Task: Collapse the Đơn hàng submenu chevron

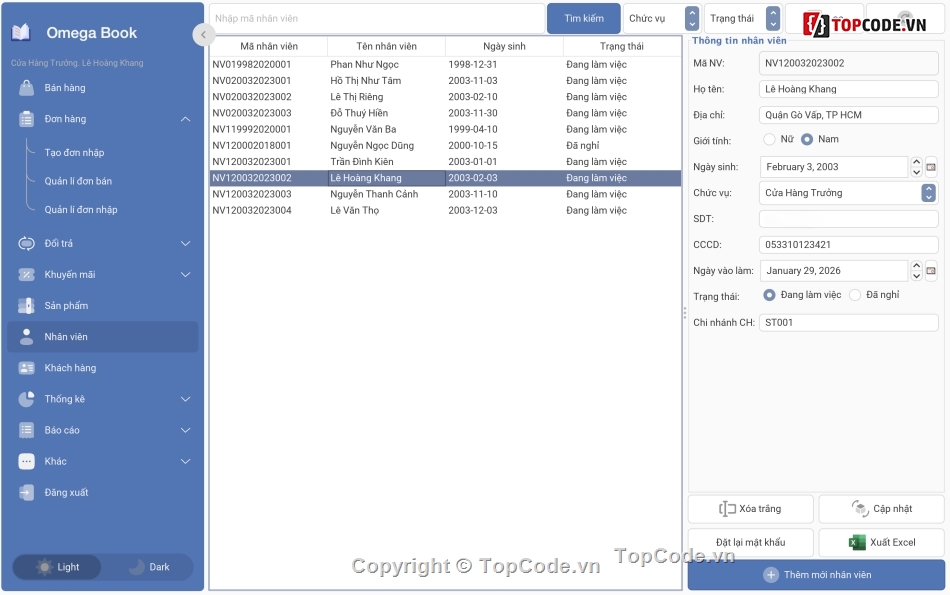Action: pos(185,119)
